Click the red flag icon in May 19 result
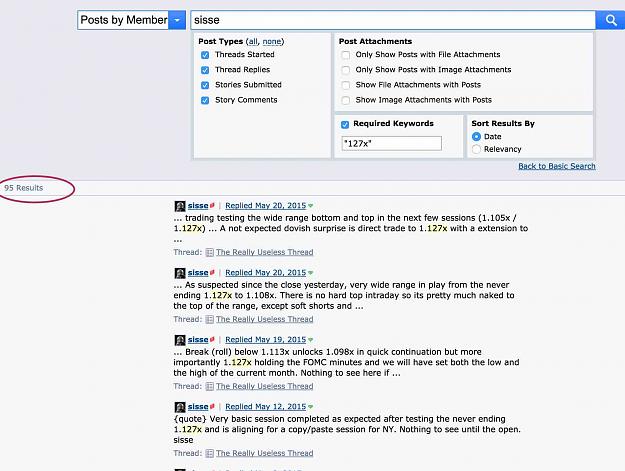The height and width of the screenshot is (471, 625). click(212, 340)
